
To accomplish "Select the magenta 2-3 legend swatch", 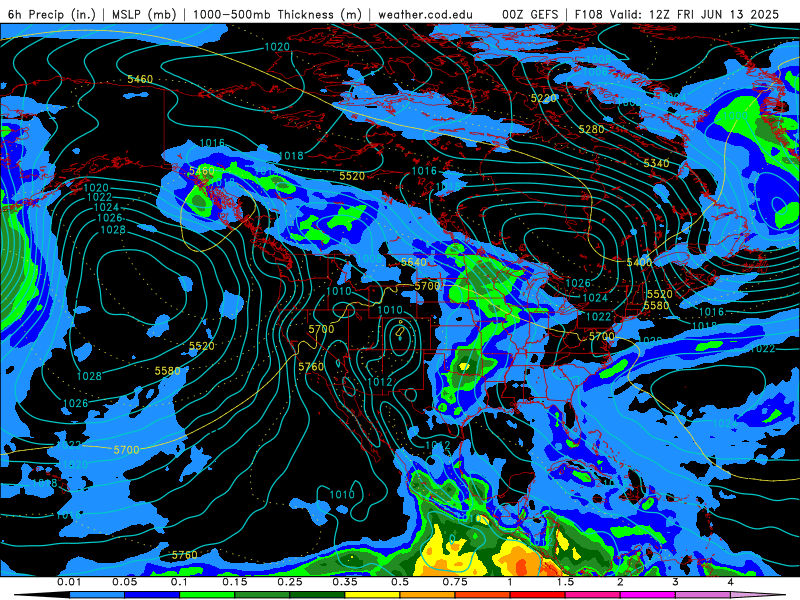I will (648, 595).
